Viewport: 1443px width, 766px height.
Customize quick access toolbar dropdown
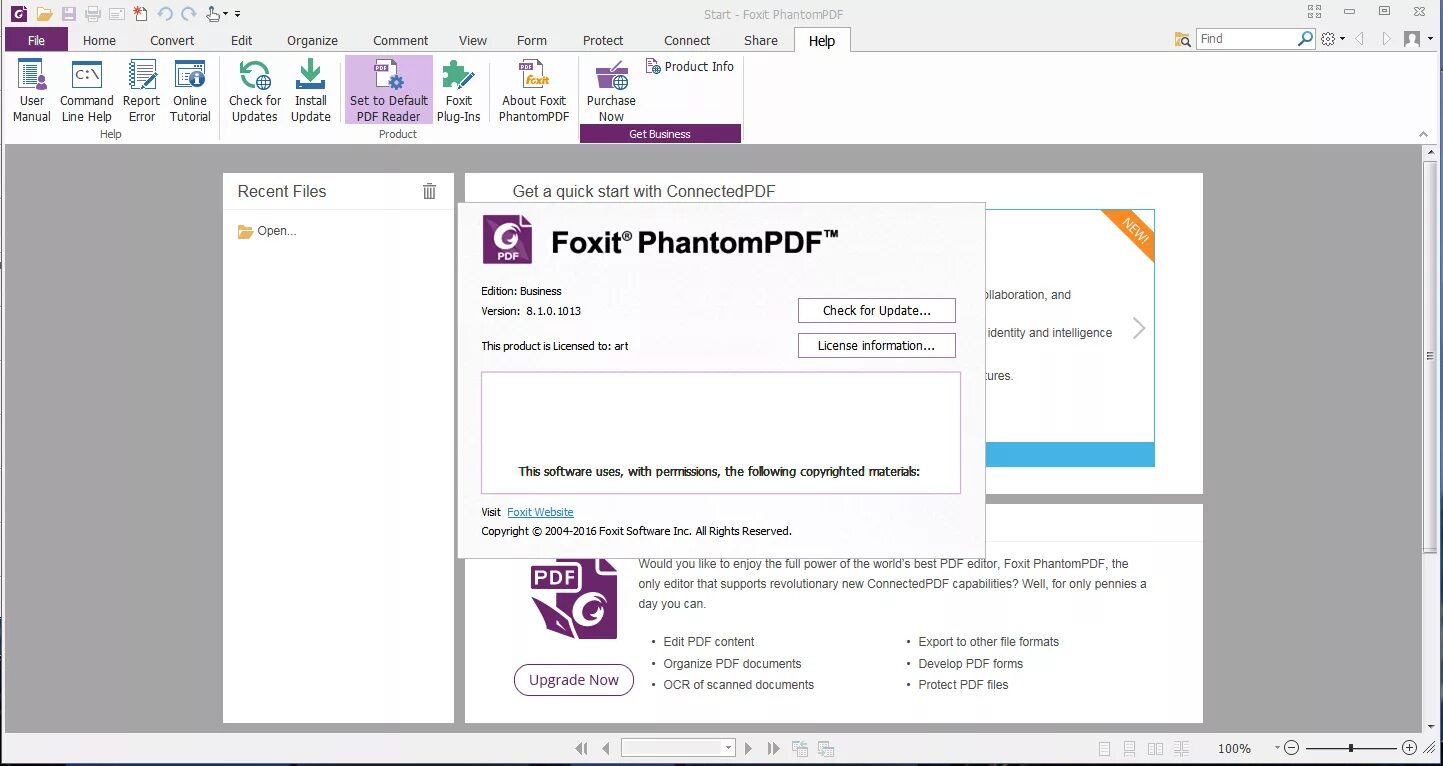pos(238,14)
